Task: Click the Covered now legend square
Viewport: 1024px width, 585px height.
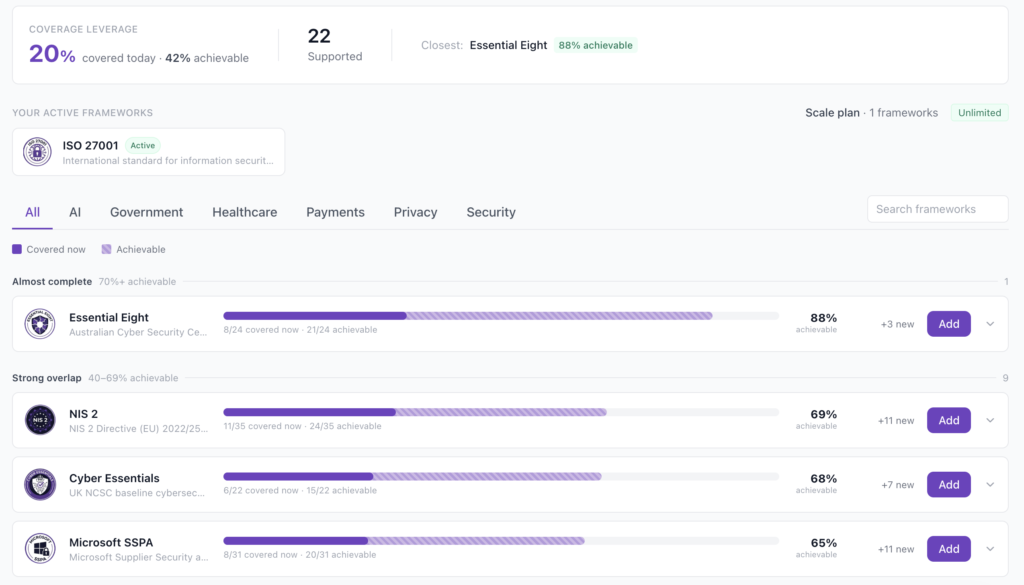Action: point(17,249)
